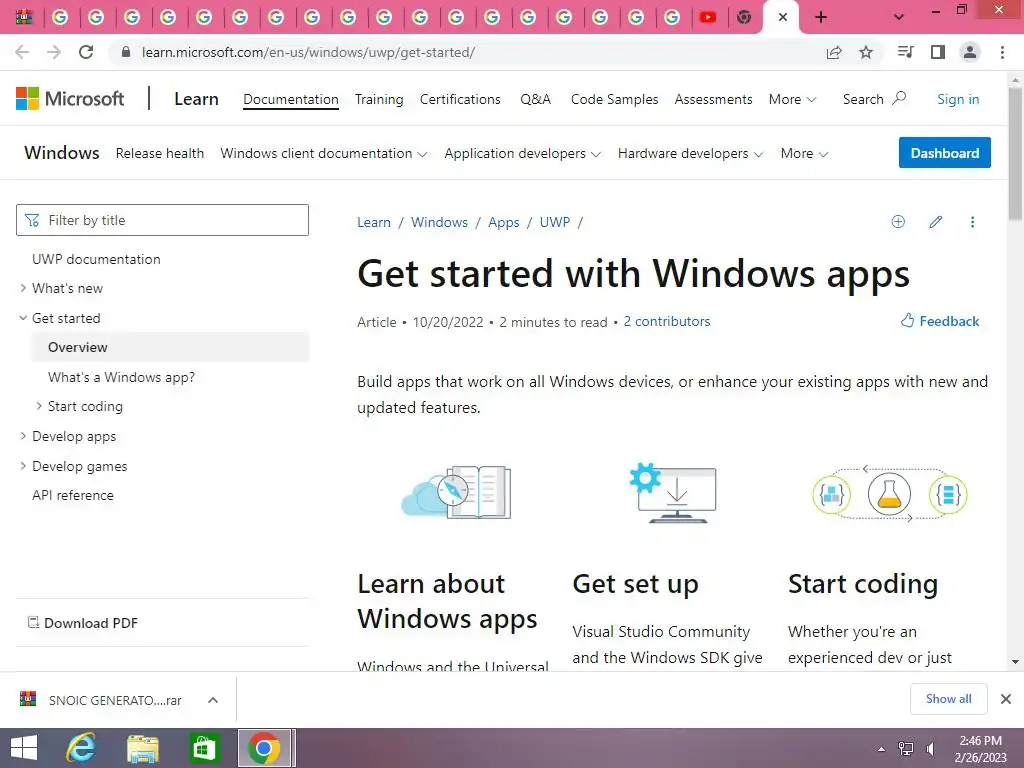Click the browser forward arrow
The image size is (1024, 768).
54,52
